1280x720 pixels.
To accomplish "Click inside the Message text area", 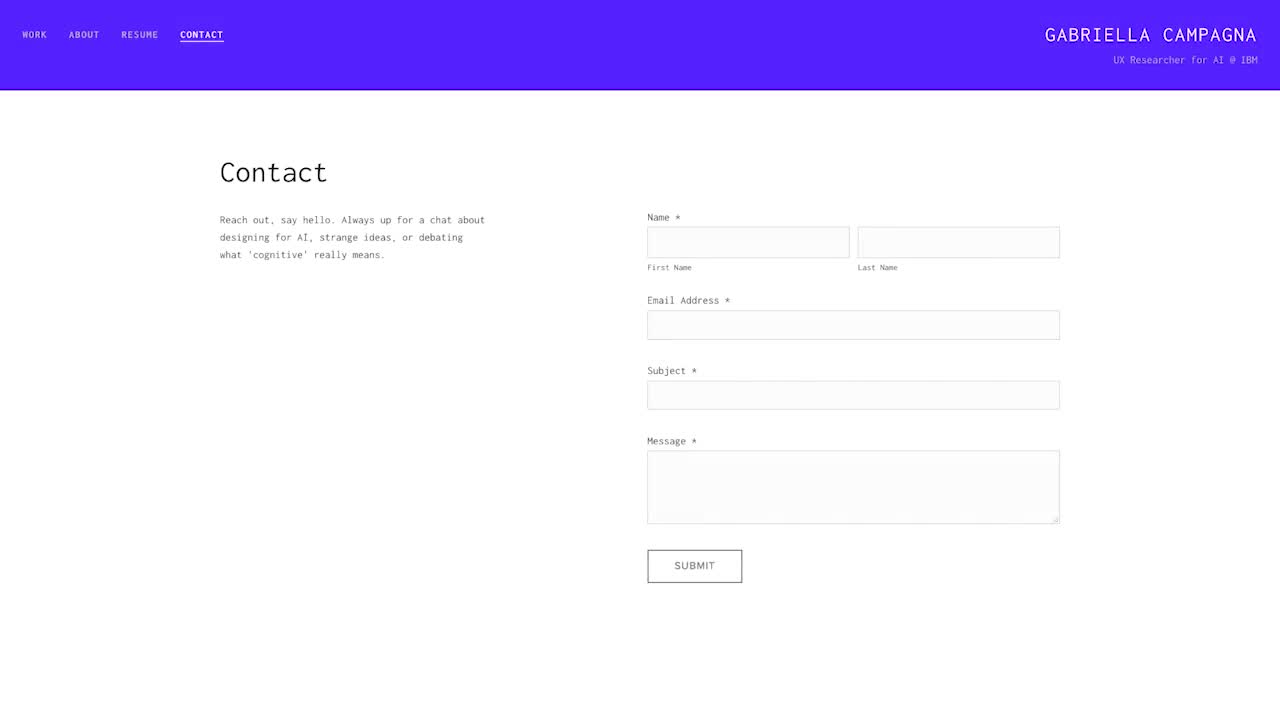I will pos(853,487).
